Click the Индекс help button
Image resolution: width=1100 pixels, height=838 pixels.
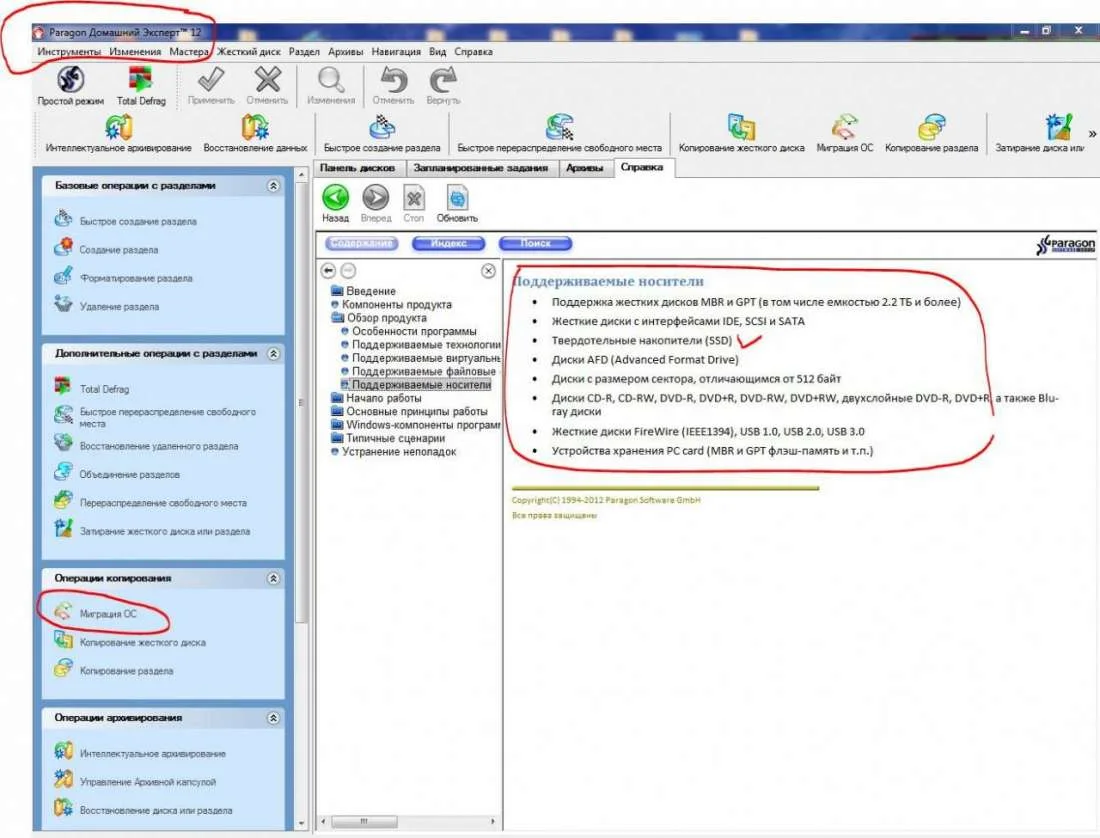pos(448,243)
